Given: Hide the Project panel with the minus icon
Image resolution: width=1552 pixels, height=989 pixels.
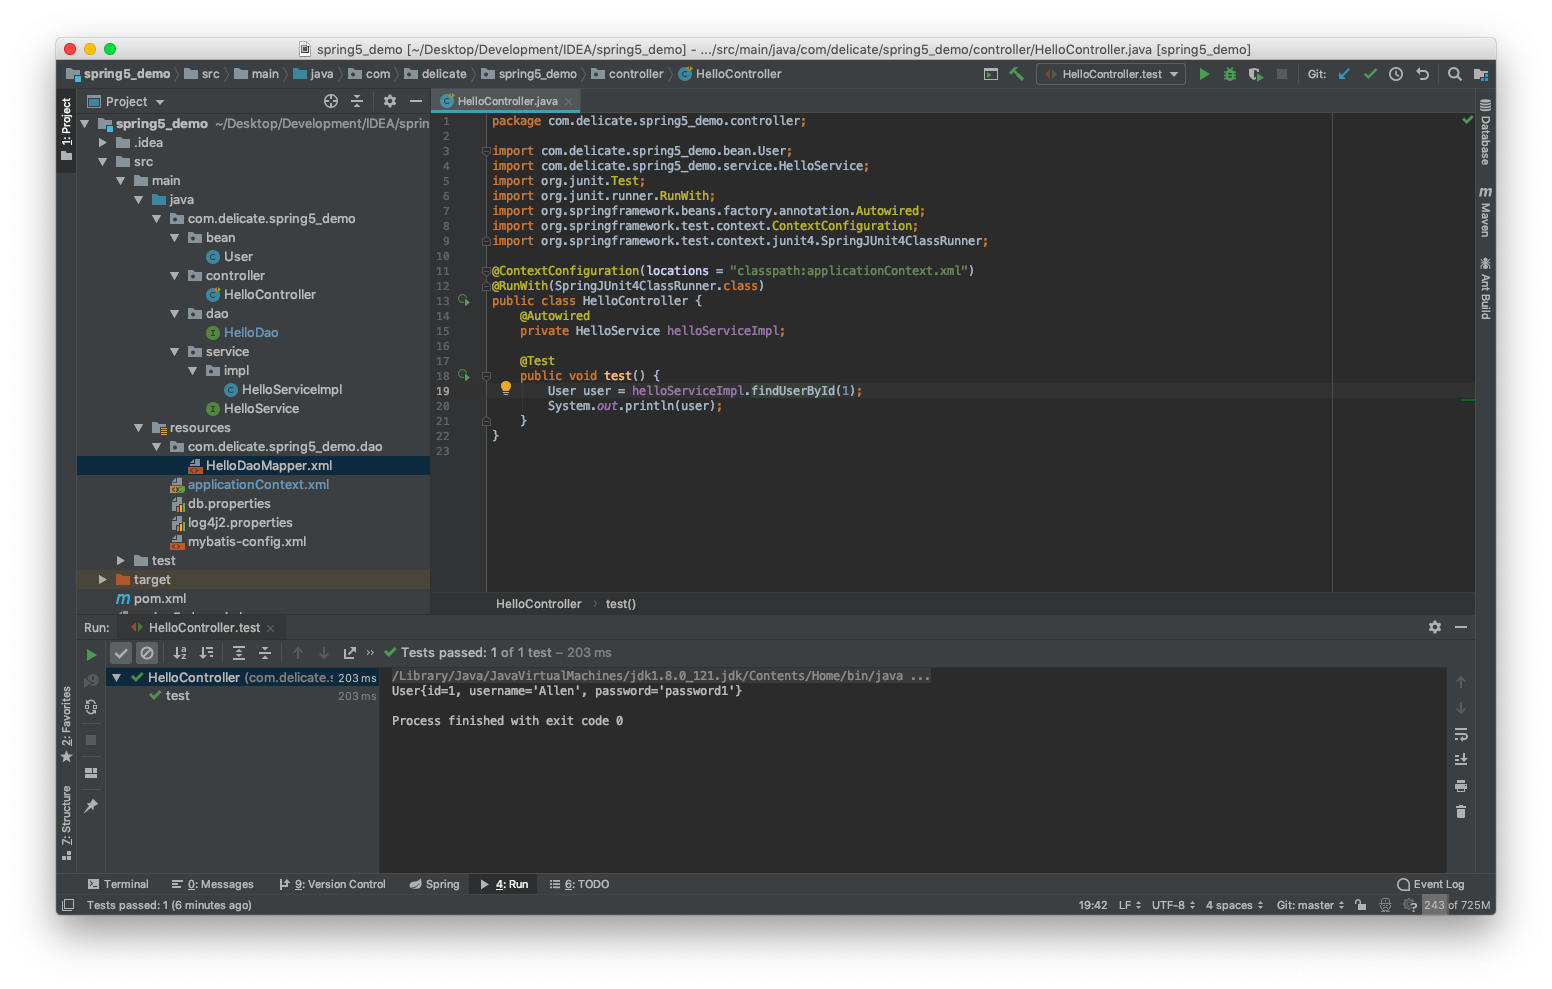Looking at the screenshot, I should pos(416,101).
